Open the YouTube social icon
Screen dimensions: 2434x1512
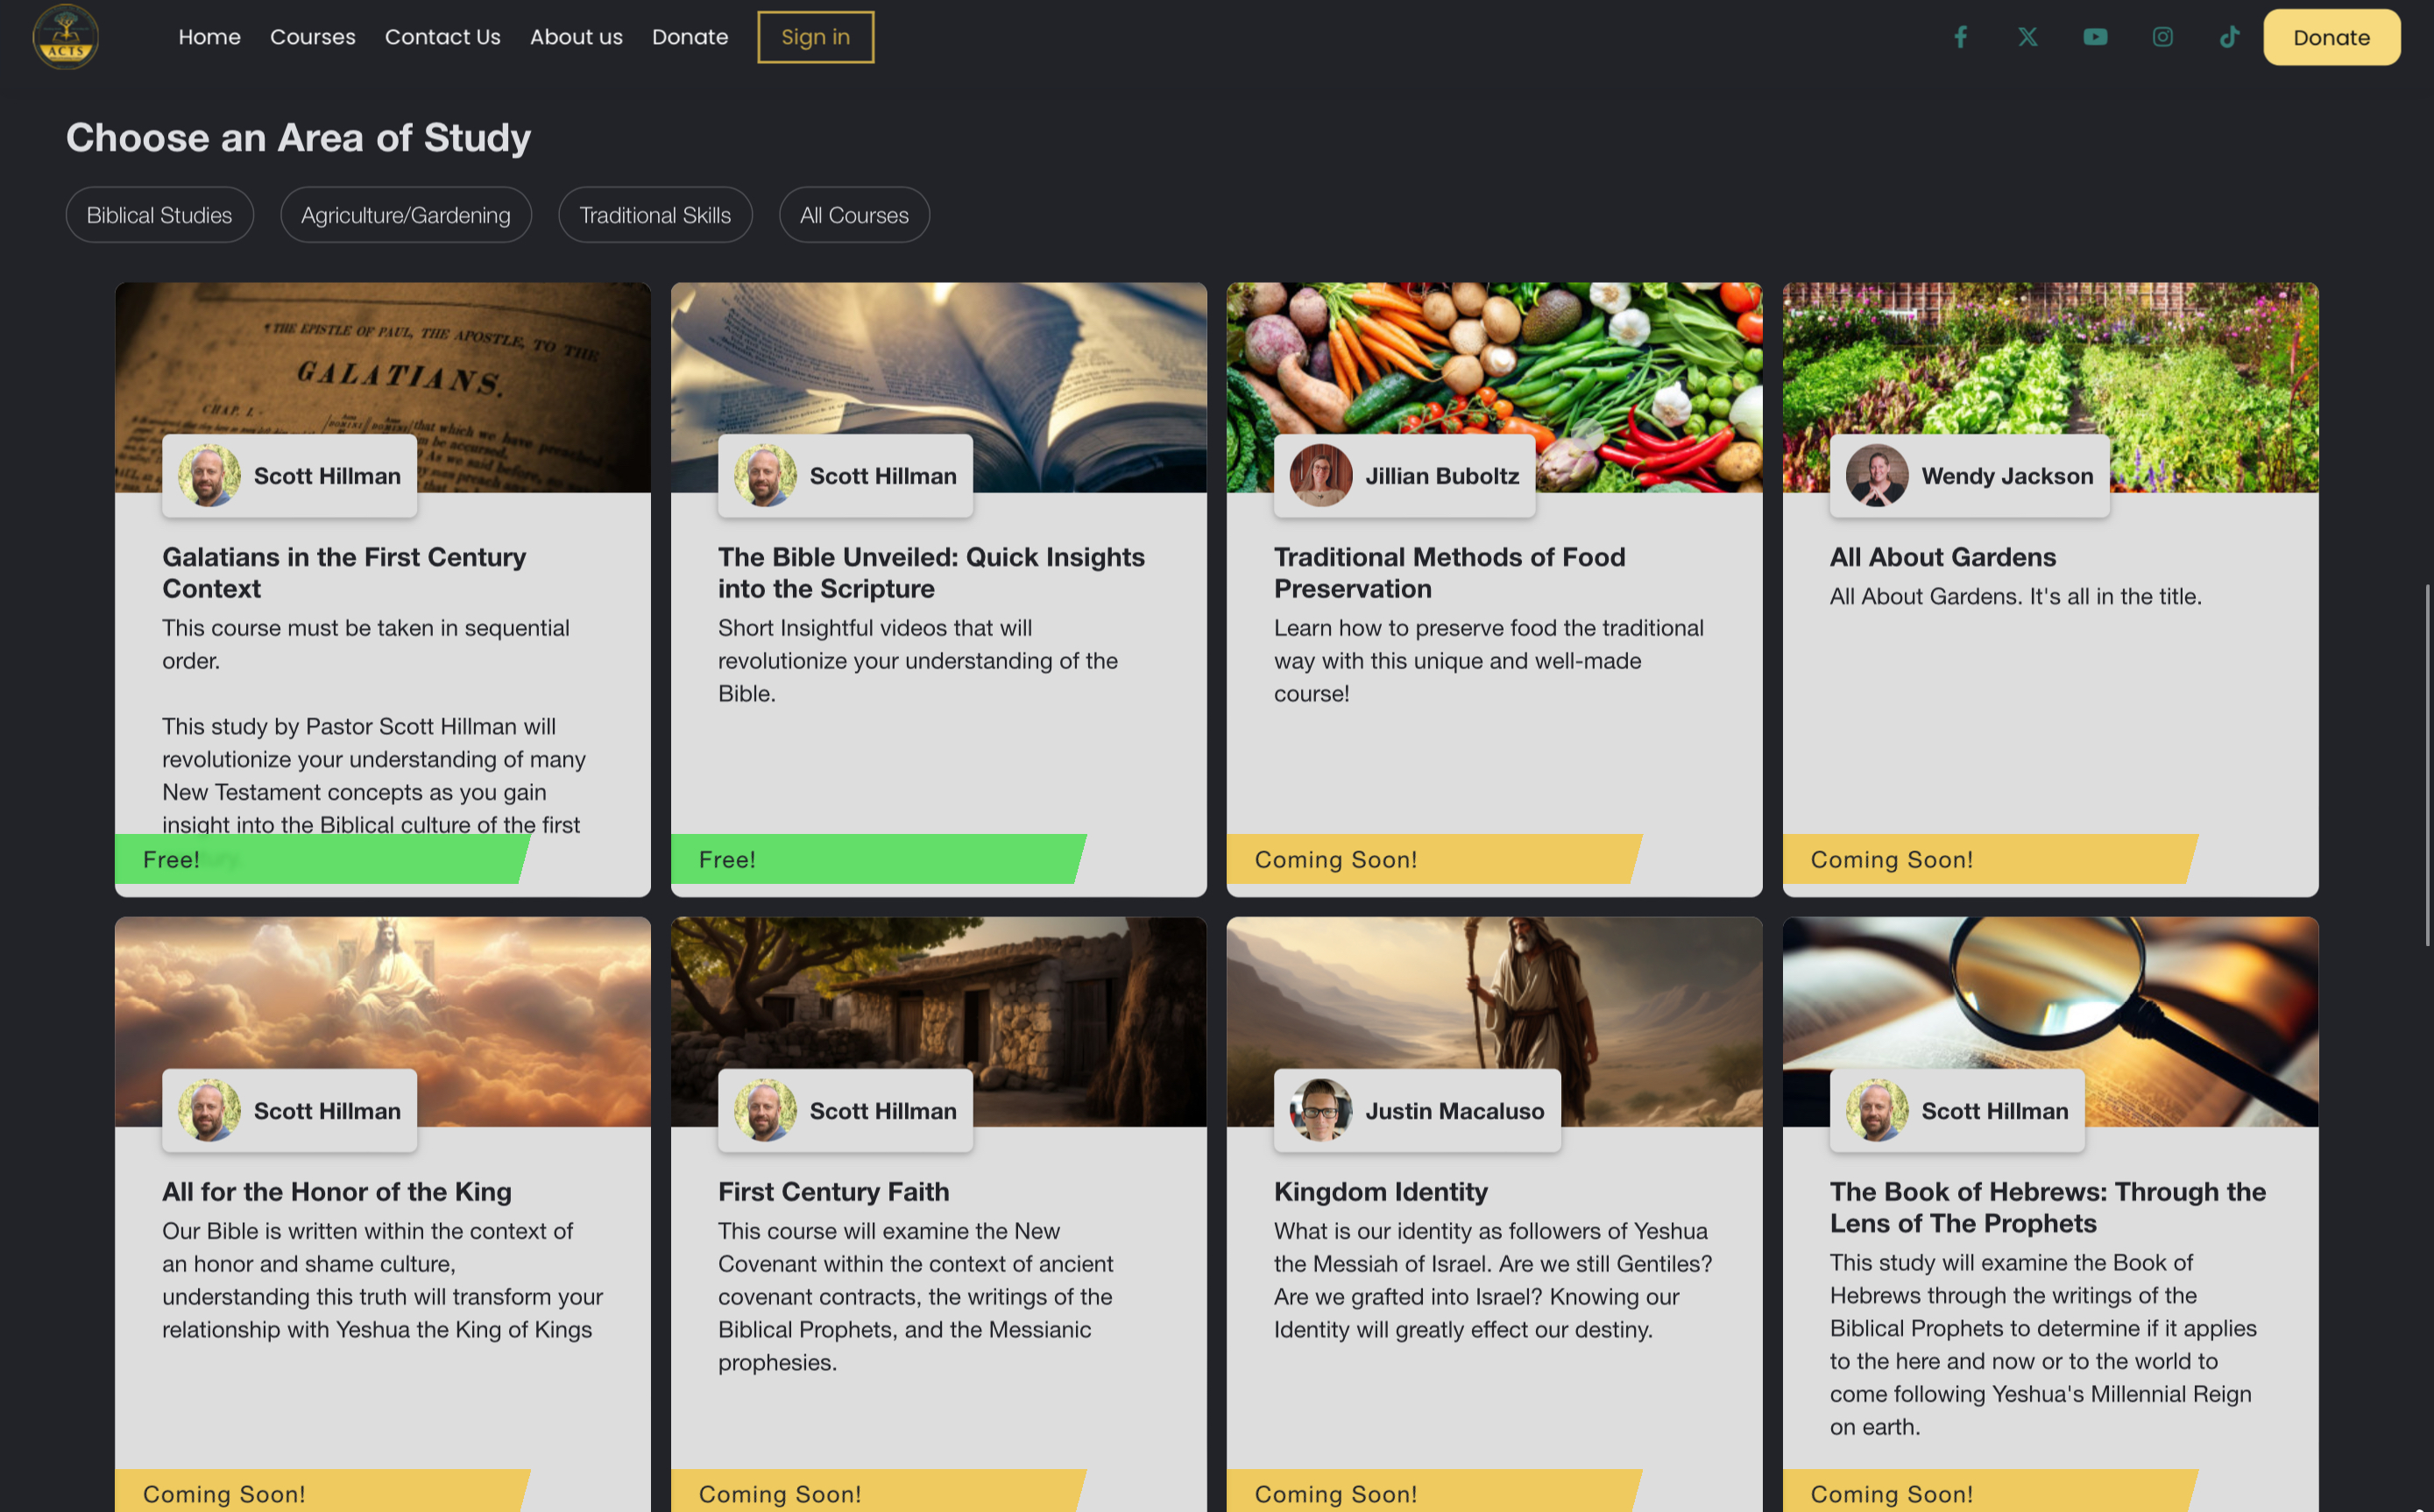2095,37
